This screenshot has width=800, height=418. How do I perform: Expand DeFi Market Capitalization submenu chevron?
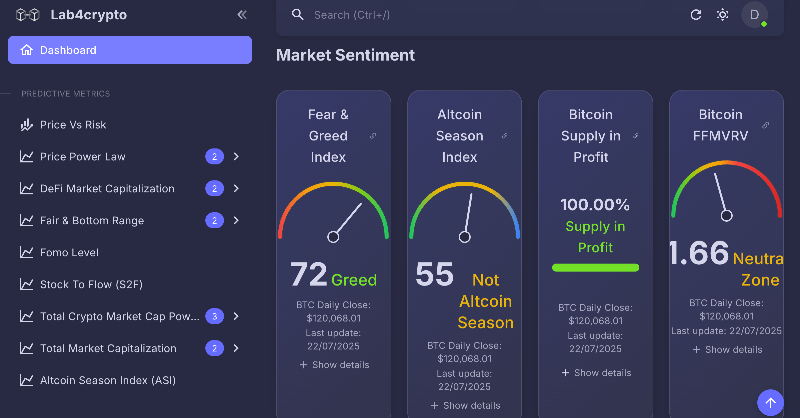[x=236, y=188]
